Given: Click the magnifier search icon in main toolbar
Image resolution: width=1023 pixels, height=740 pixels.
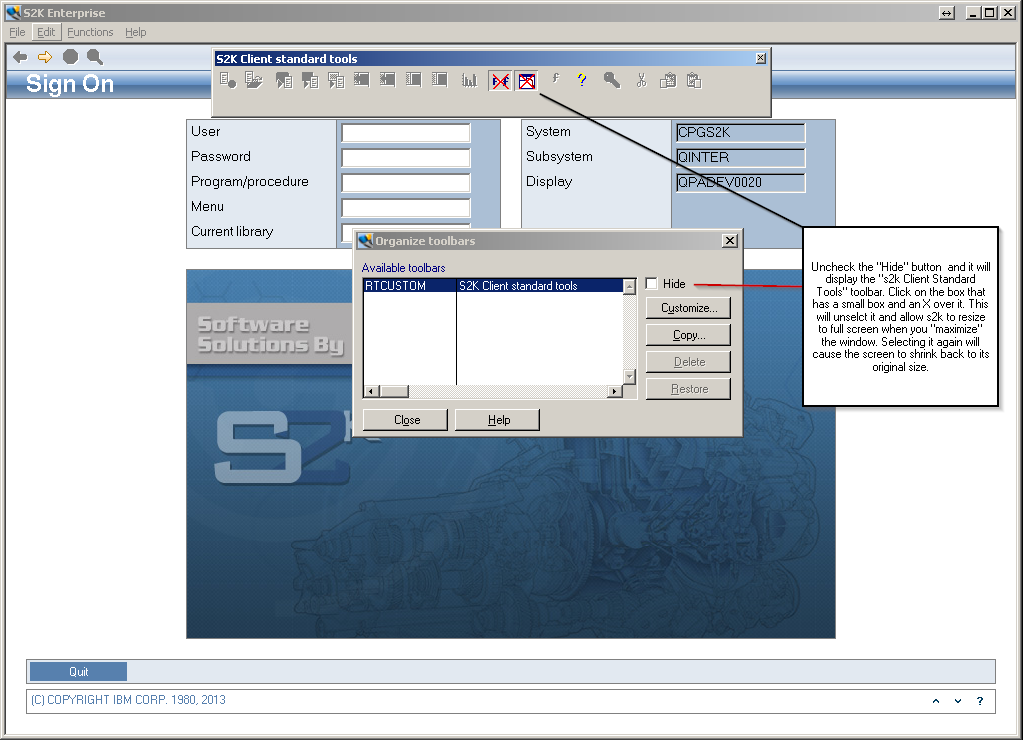Looking at the screenshot, I should tap(95, 57).
